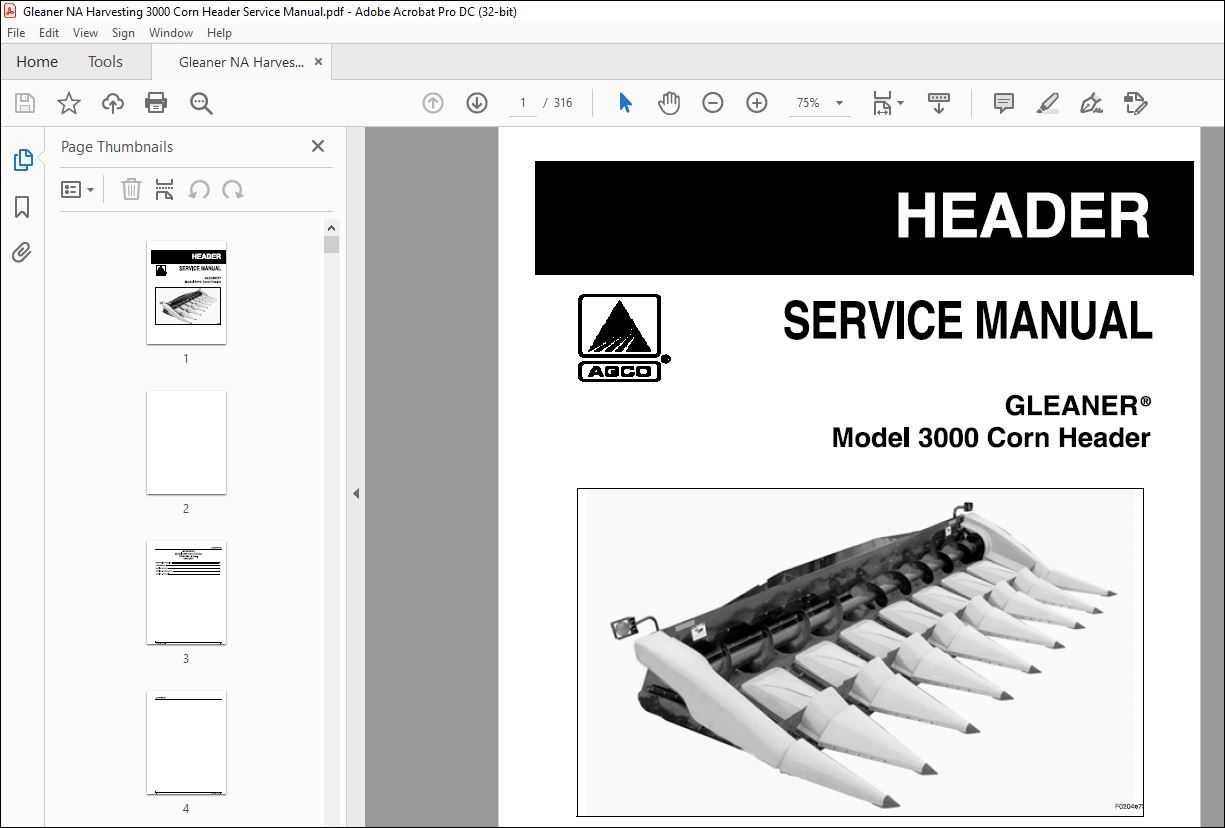Delete selected pages with trash icon
Viewport: 1225px width, 828px height.
coord(131,190)
